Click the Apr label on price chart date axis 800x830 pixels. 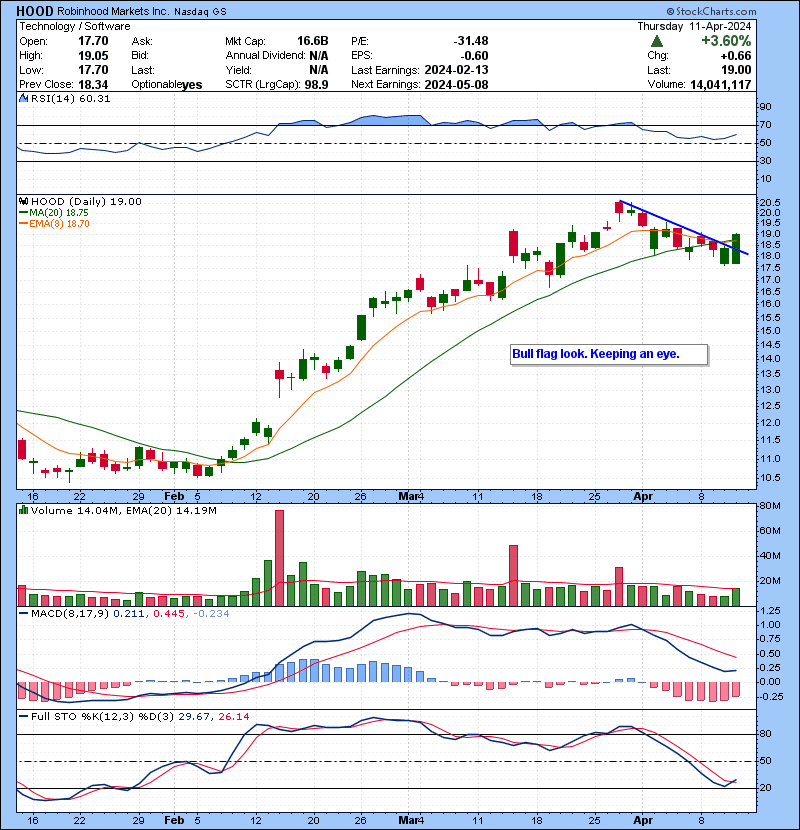point(643,497)
